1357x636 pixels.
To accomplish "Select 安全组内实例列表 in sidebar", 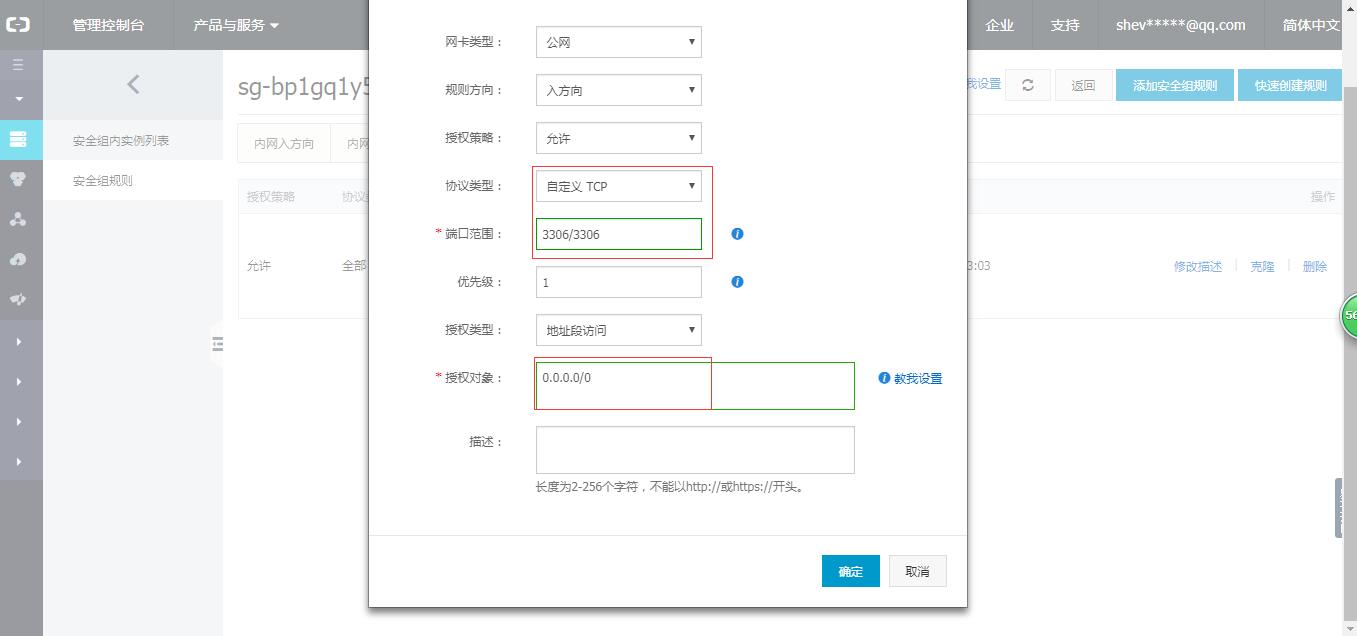I will pyautogui.click(x=121, y=141).
